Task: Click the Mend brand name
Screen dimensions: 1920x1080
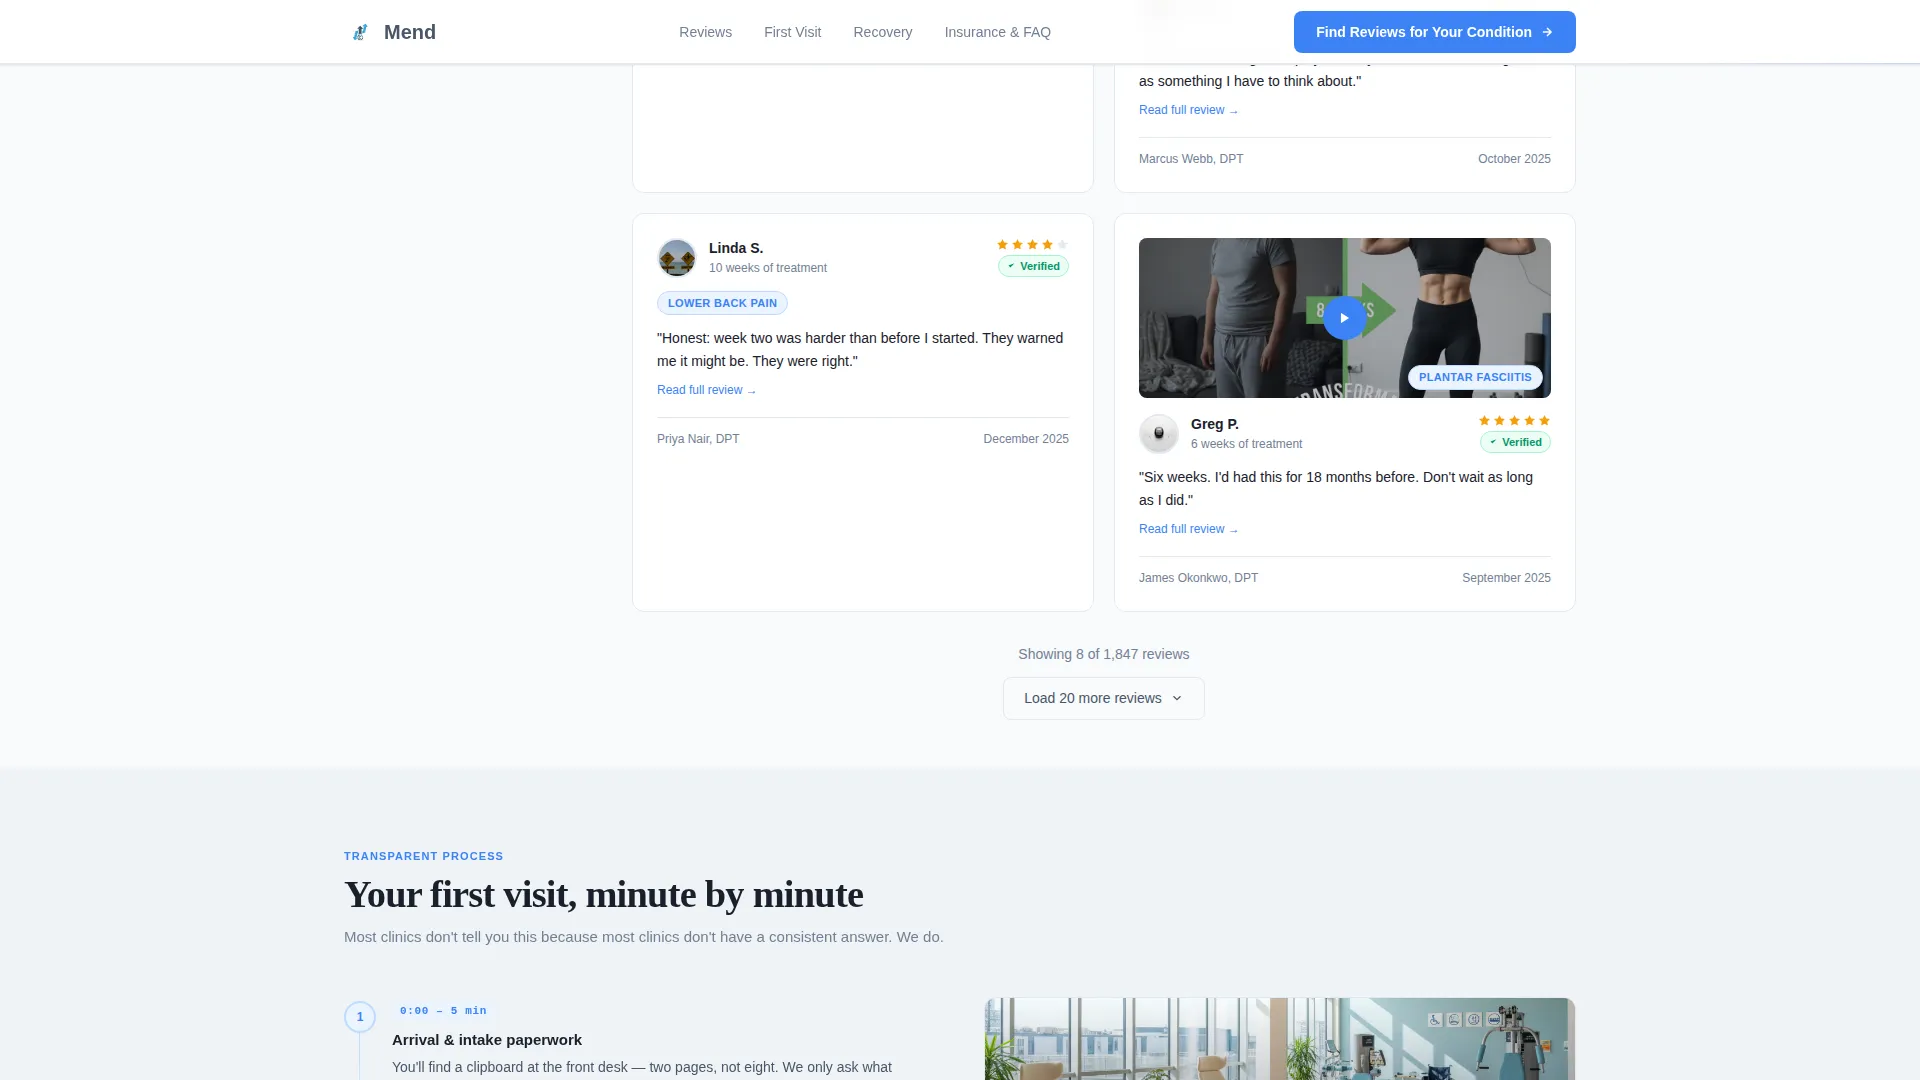Action: (410, 32)
